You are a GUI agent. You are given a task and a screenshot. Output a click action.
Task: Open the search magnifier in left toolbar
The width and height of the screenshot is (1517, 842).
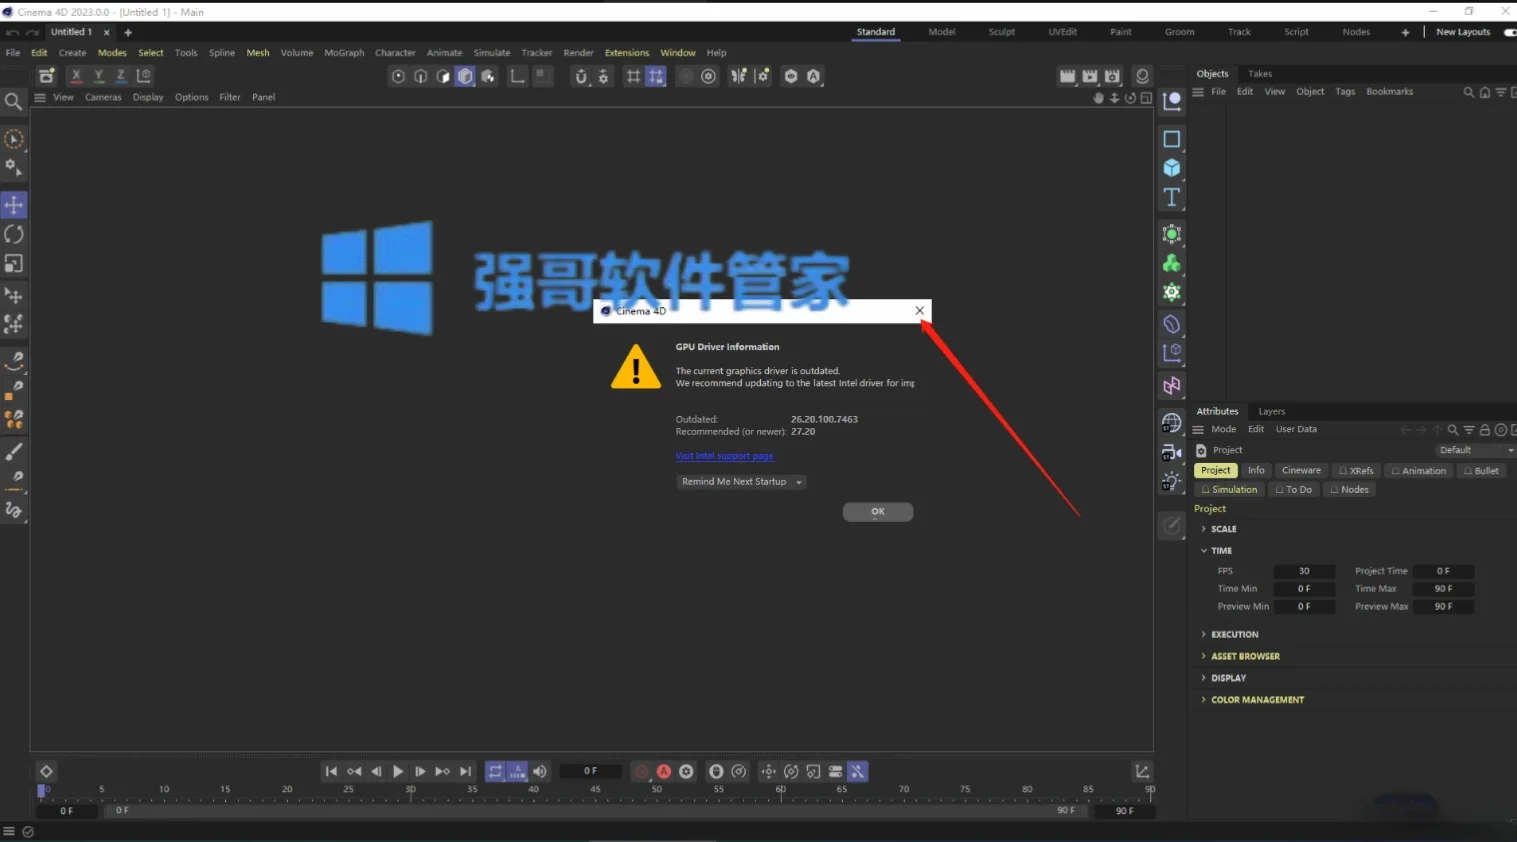click(x=13, y=101)
